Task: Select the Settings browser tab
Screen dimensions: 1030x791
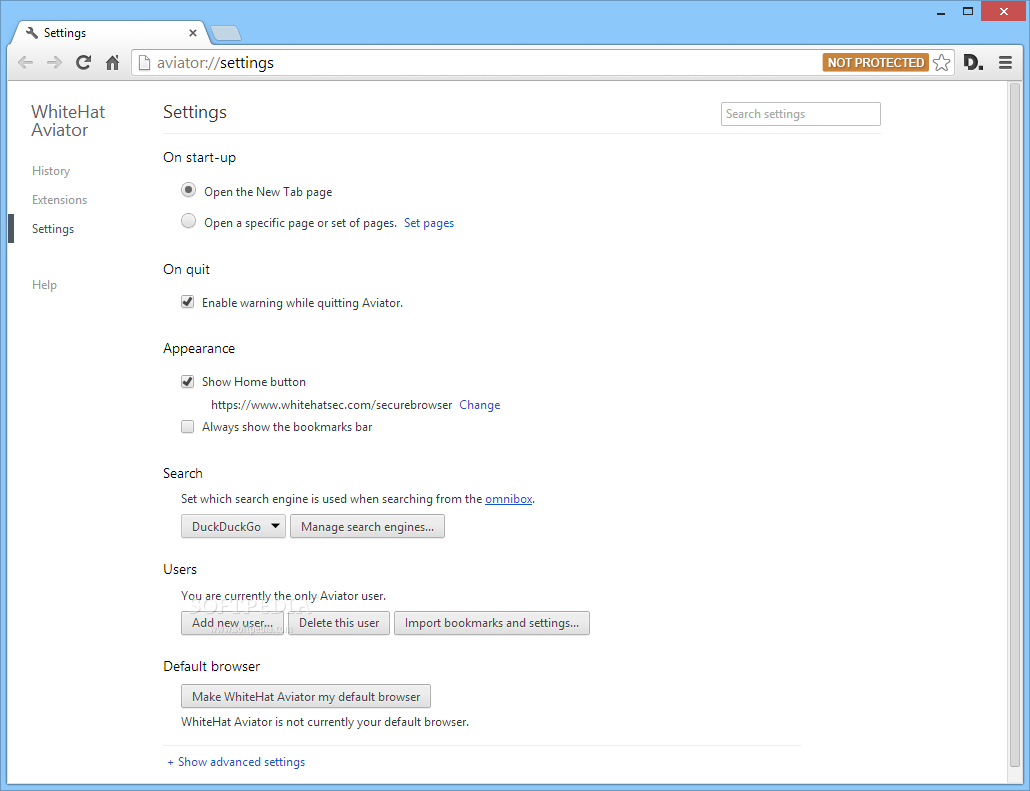Action: [x=108, y=33]
